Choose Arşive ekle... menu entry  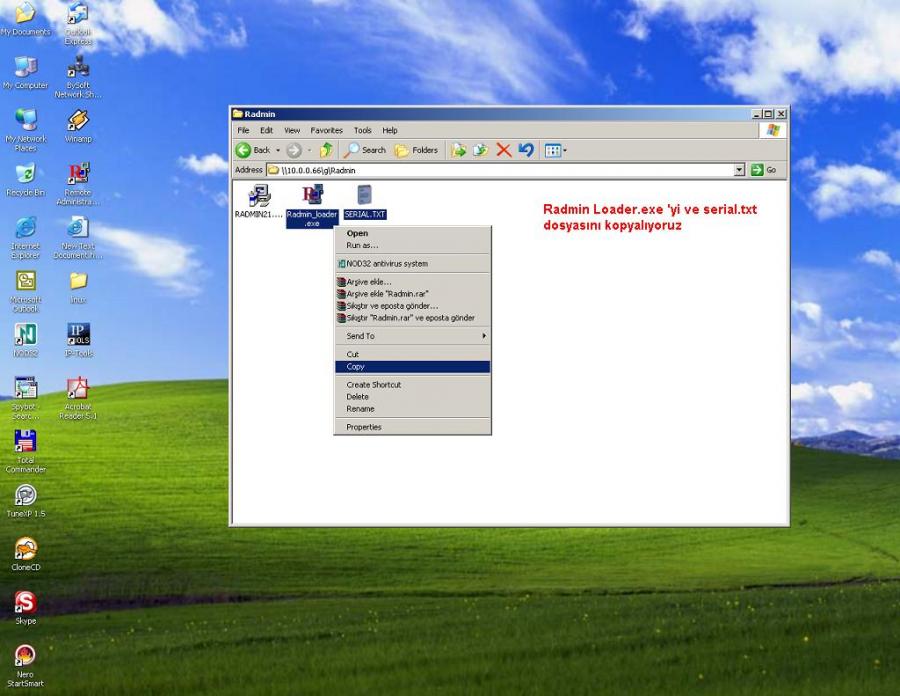(412, 282)
